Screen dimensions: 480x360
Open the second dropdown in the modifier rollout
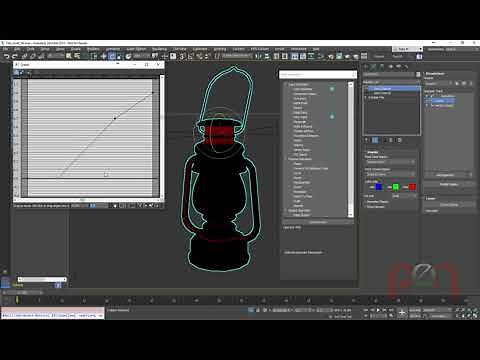tap(390, 174)
